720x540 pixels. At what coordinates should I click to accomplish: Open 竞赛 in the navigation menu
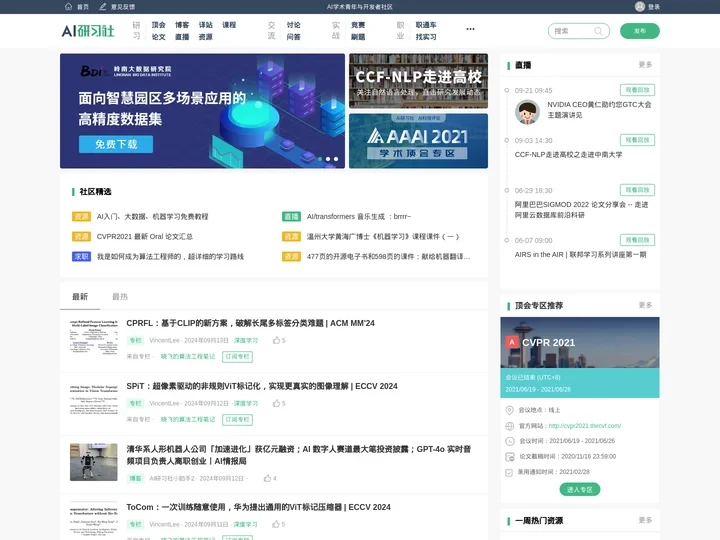(x=358, y=25)
